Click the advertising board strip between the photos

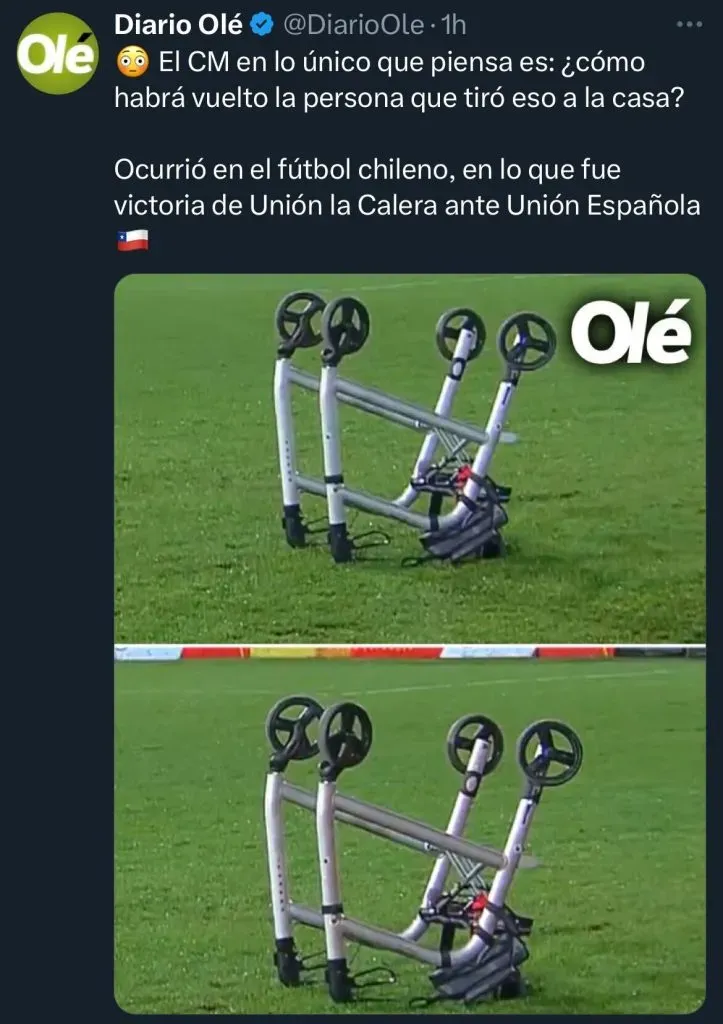(x=410, y=652)
